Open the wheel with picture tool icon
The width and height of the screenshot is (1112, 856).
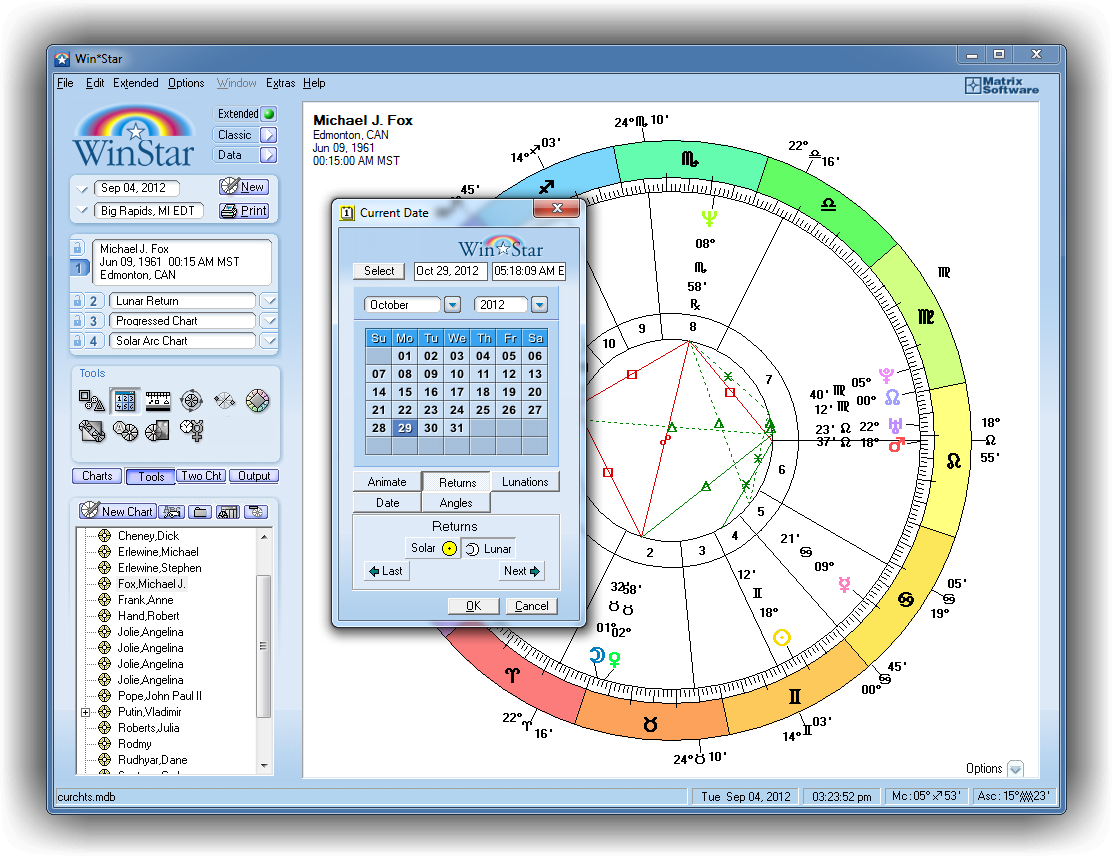click(x=157, y=430)
